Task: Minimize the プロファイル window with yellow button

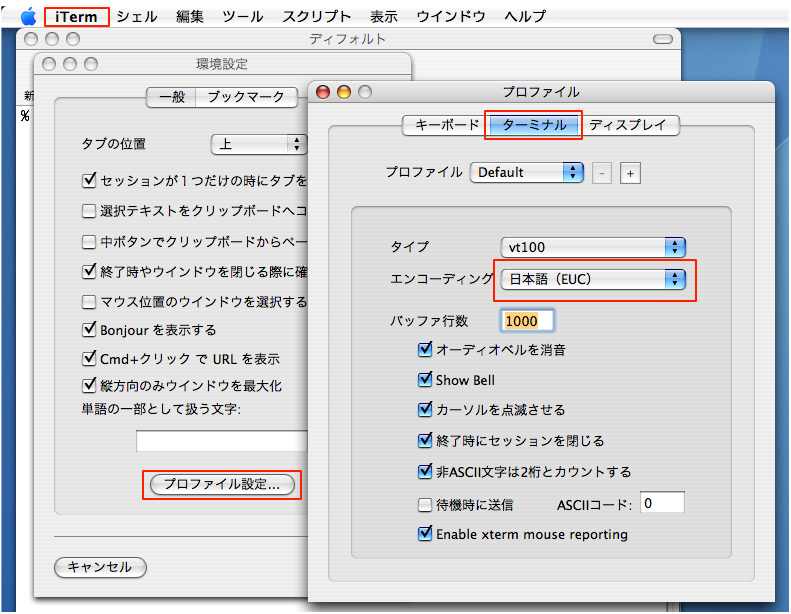Action: [344, 92]
